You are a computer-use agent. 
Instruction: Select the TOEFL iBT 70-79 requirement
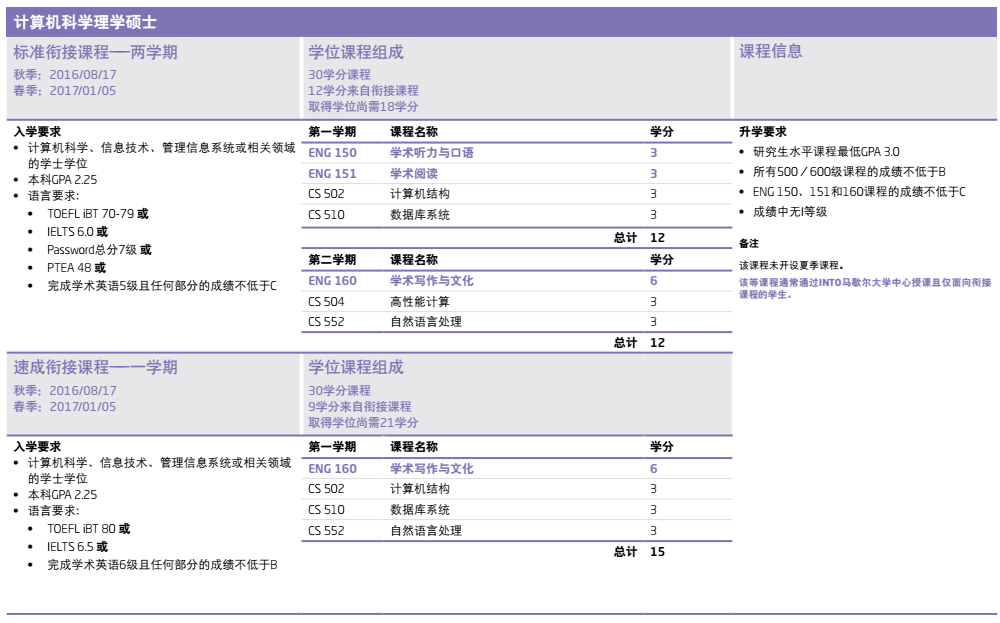97,214
